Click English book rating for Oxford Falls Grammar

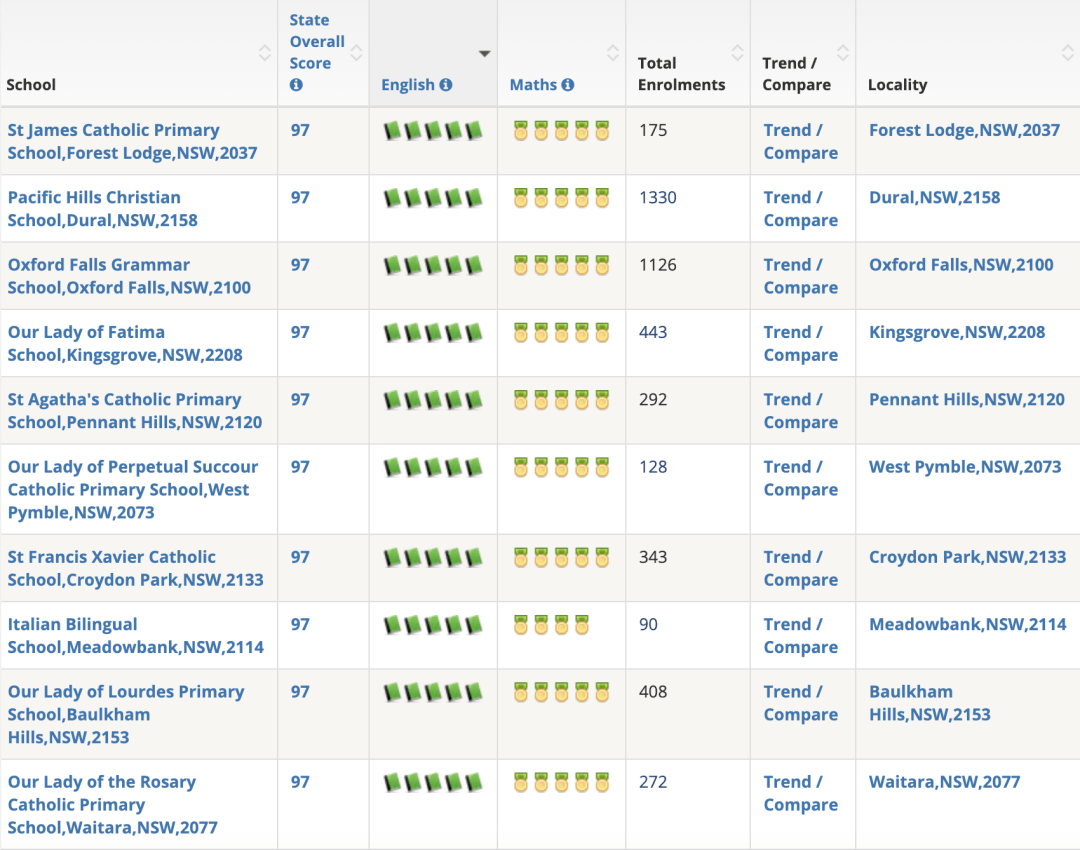click(x=433, y=265)
